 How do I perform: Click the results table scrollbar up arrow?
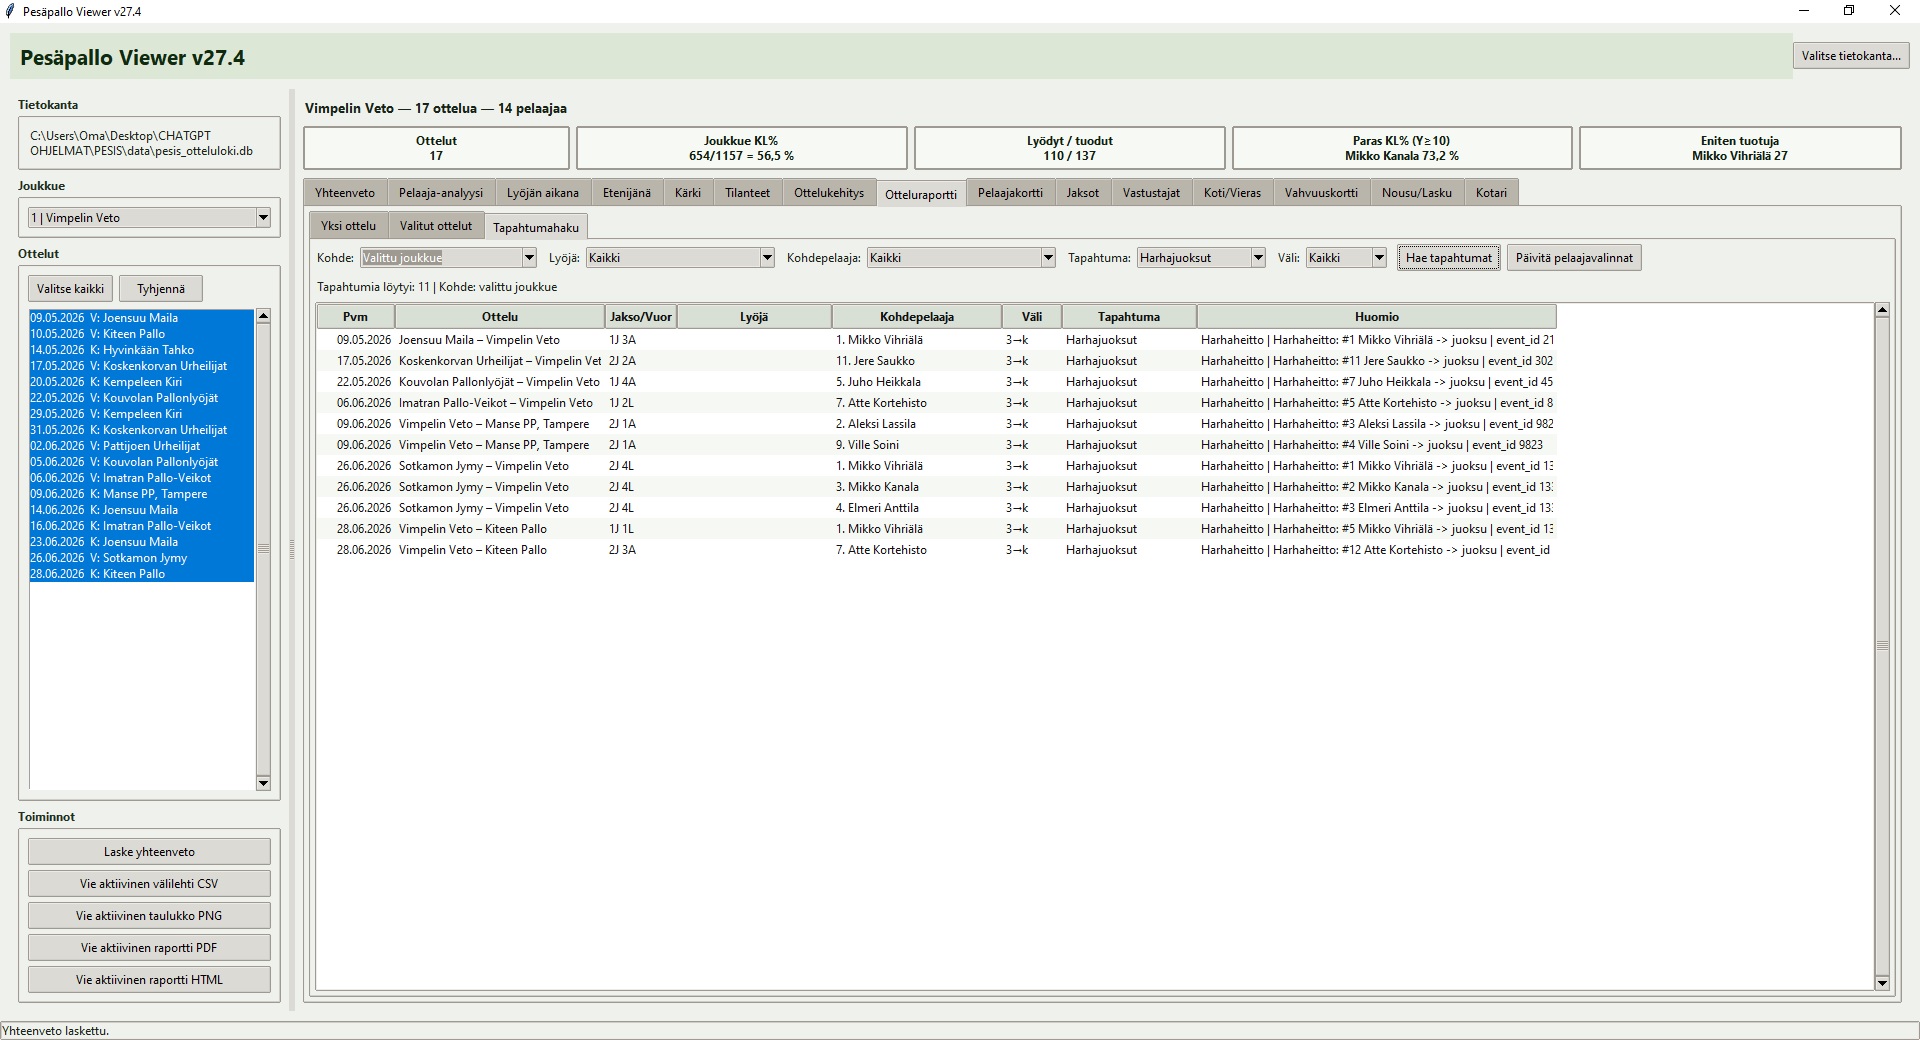(1882, 311)
